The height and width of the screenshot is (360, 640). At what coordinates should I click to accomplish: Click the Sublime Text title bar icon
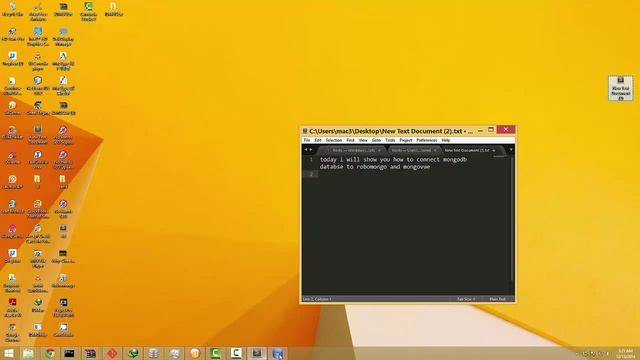click(304, 131)
